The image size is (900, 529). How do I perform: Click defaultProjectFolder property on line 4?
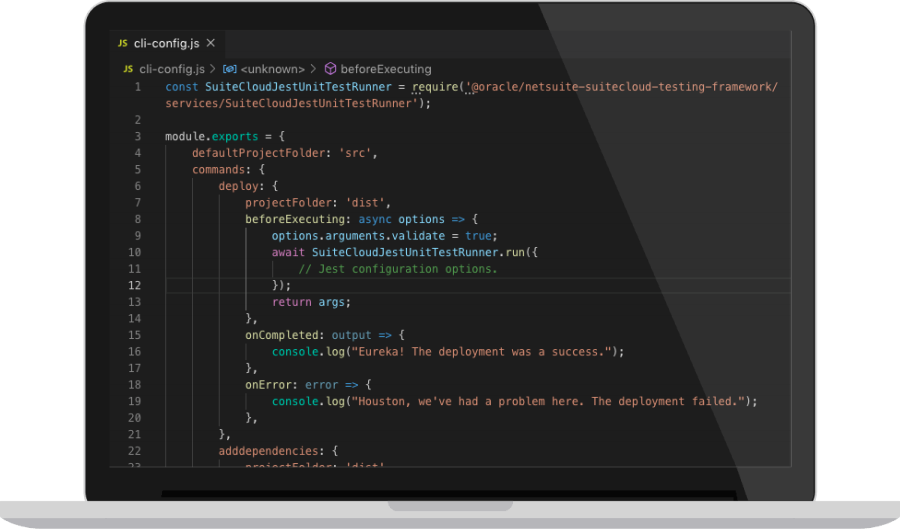[x=259, y=153]
